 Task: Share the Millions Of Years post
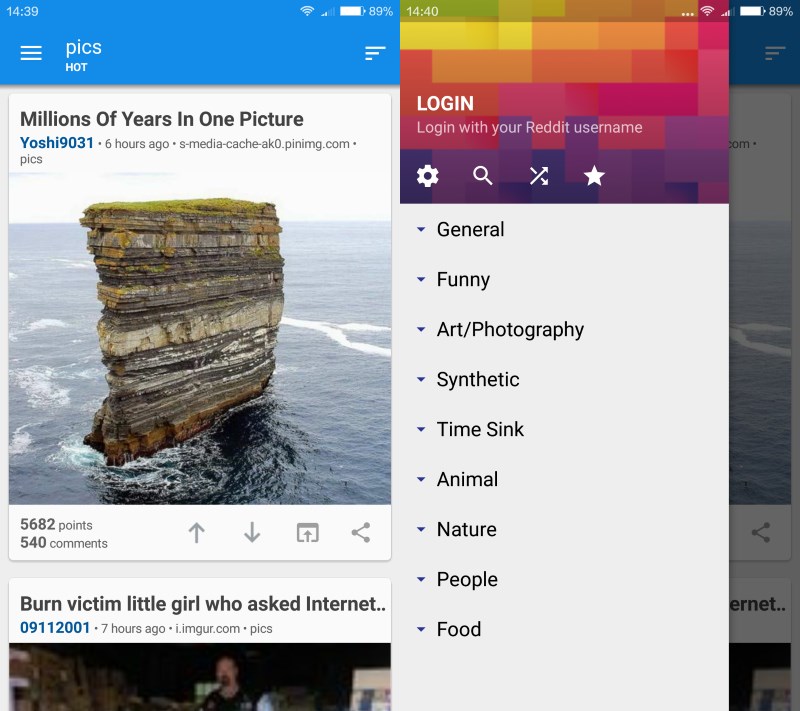pos(361,533)
